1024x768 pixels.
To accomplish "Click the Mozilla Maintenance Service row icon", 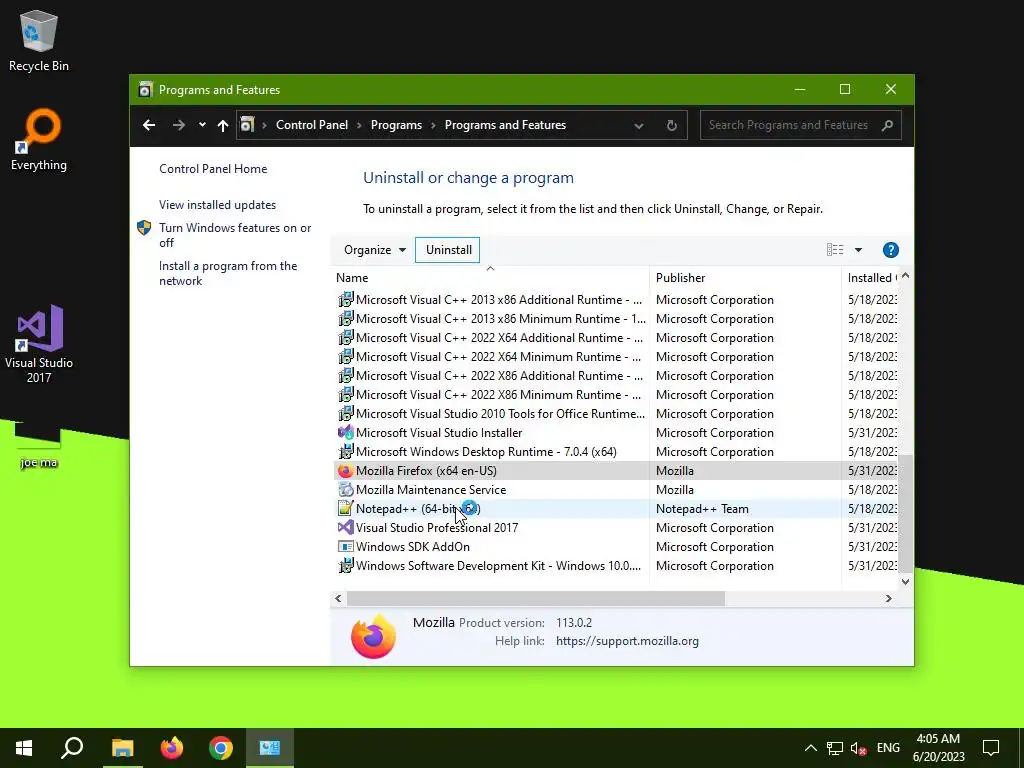I will [x=345, y=489].
